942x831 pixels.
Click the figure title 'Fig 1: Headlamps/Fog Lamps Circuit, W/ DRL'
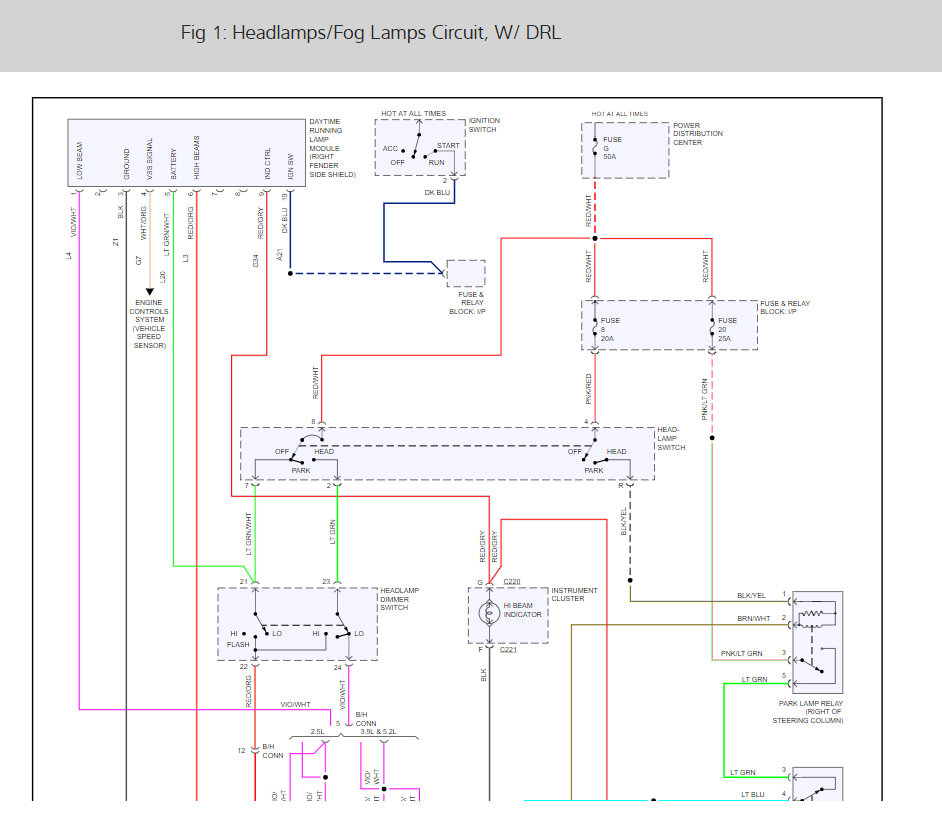coord(371,32)
